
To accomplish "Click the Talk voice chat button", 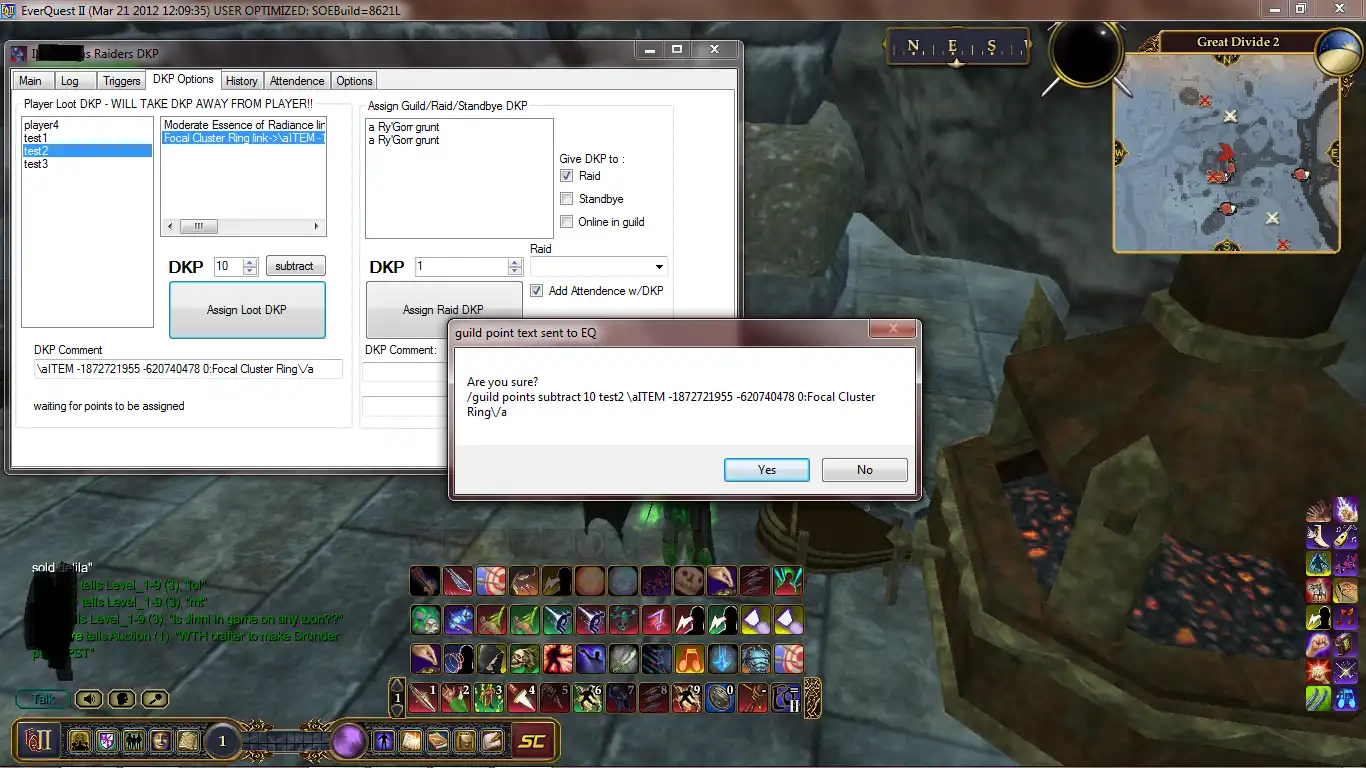I will 44,699.
